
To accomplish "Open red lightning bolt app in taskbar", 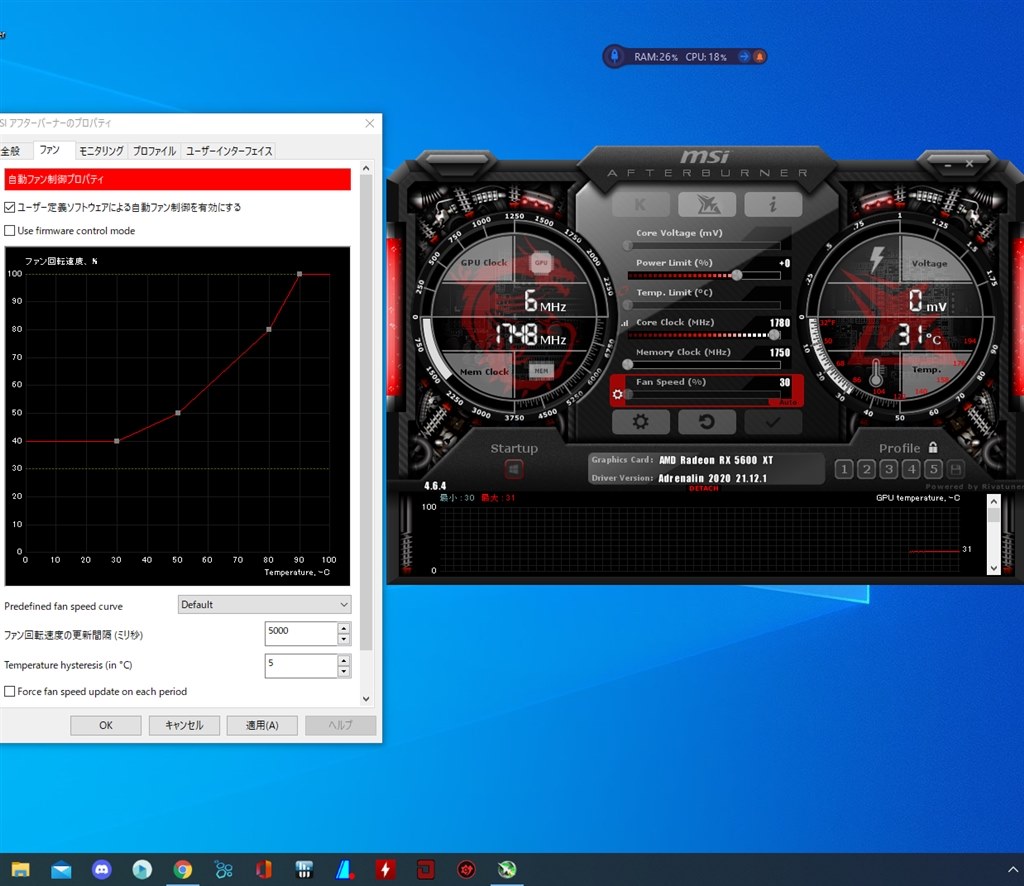I will 385,870.
